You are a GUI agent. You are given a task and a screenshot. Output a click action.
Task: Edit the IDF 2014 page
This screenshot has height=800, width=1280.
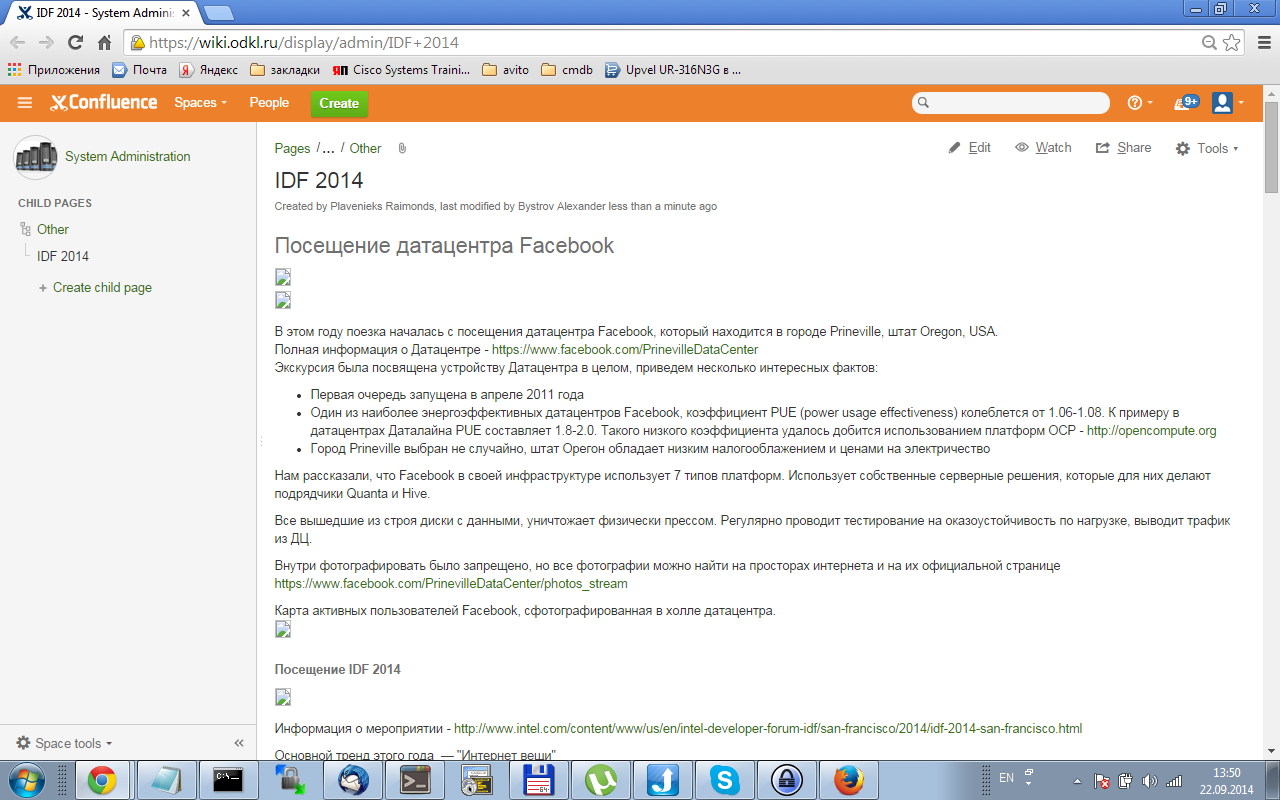[969, 148]
